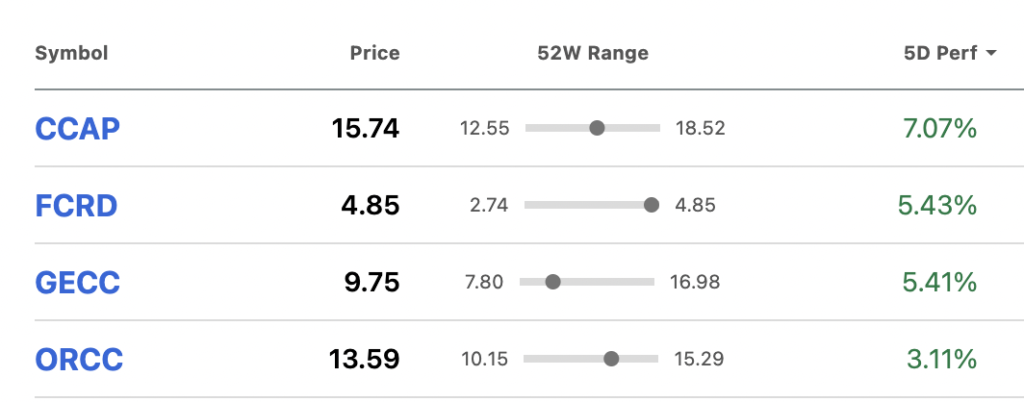Click GECC 52-week range slider marker
Viewport: 1024px width, 402px height.
(x=552, y=282)
